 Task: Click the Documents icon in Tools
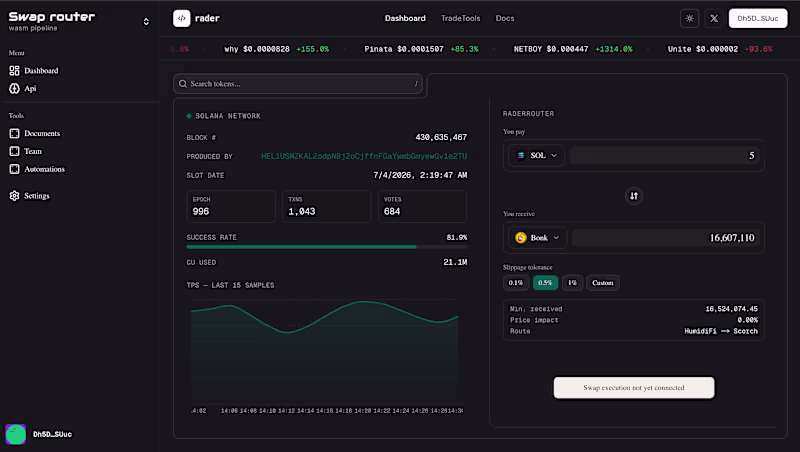(x=14, y=133)
